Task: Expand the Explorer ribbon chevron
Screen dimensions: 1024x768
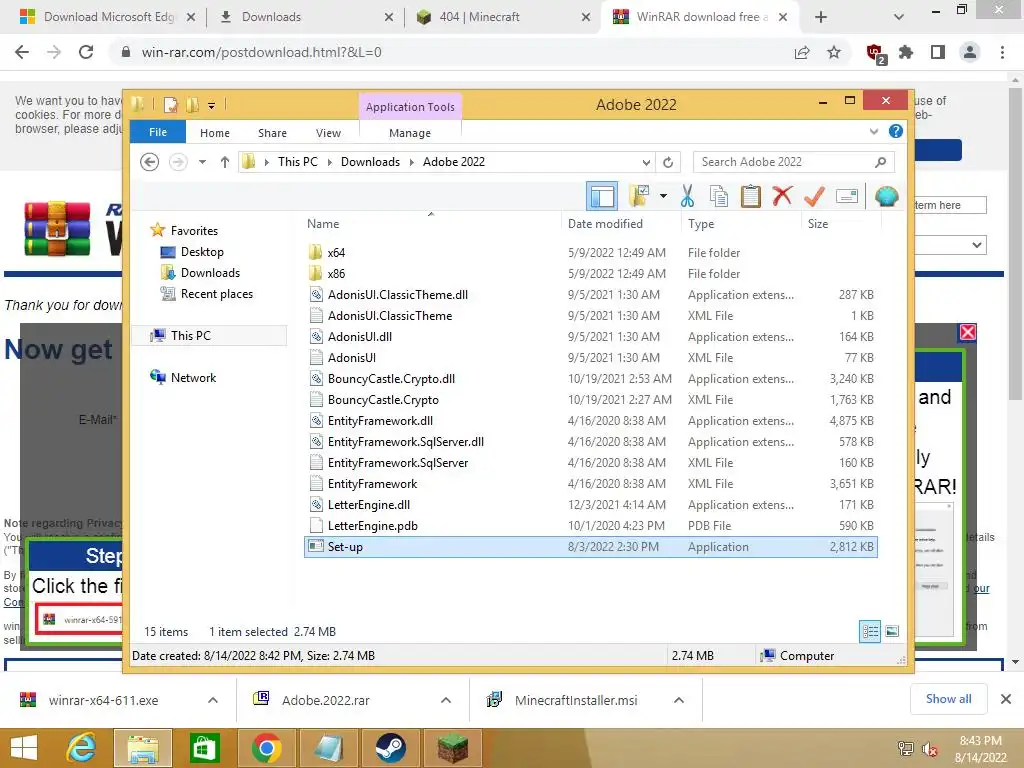Action: pyautogui.click(x=873, y=131)
